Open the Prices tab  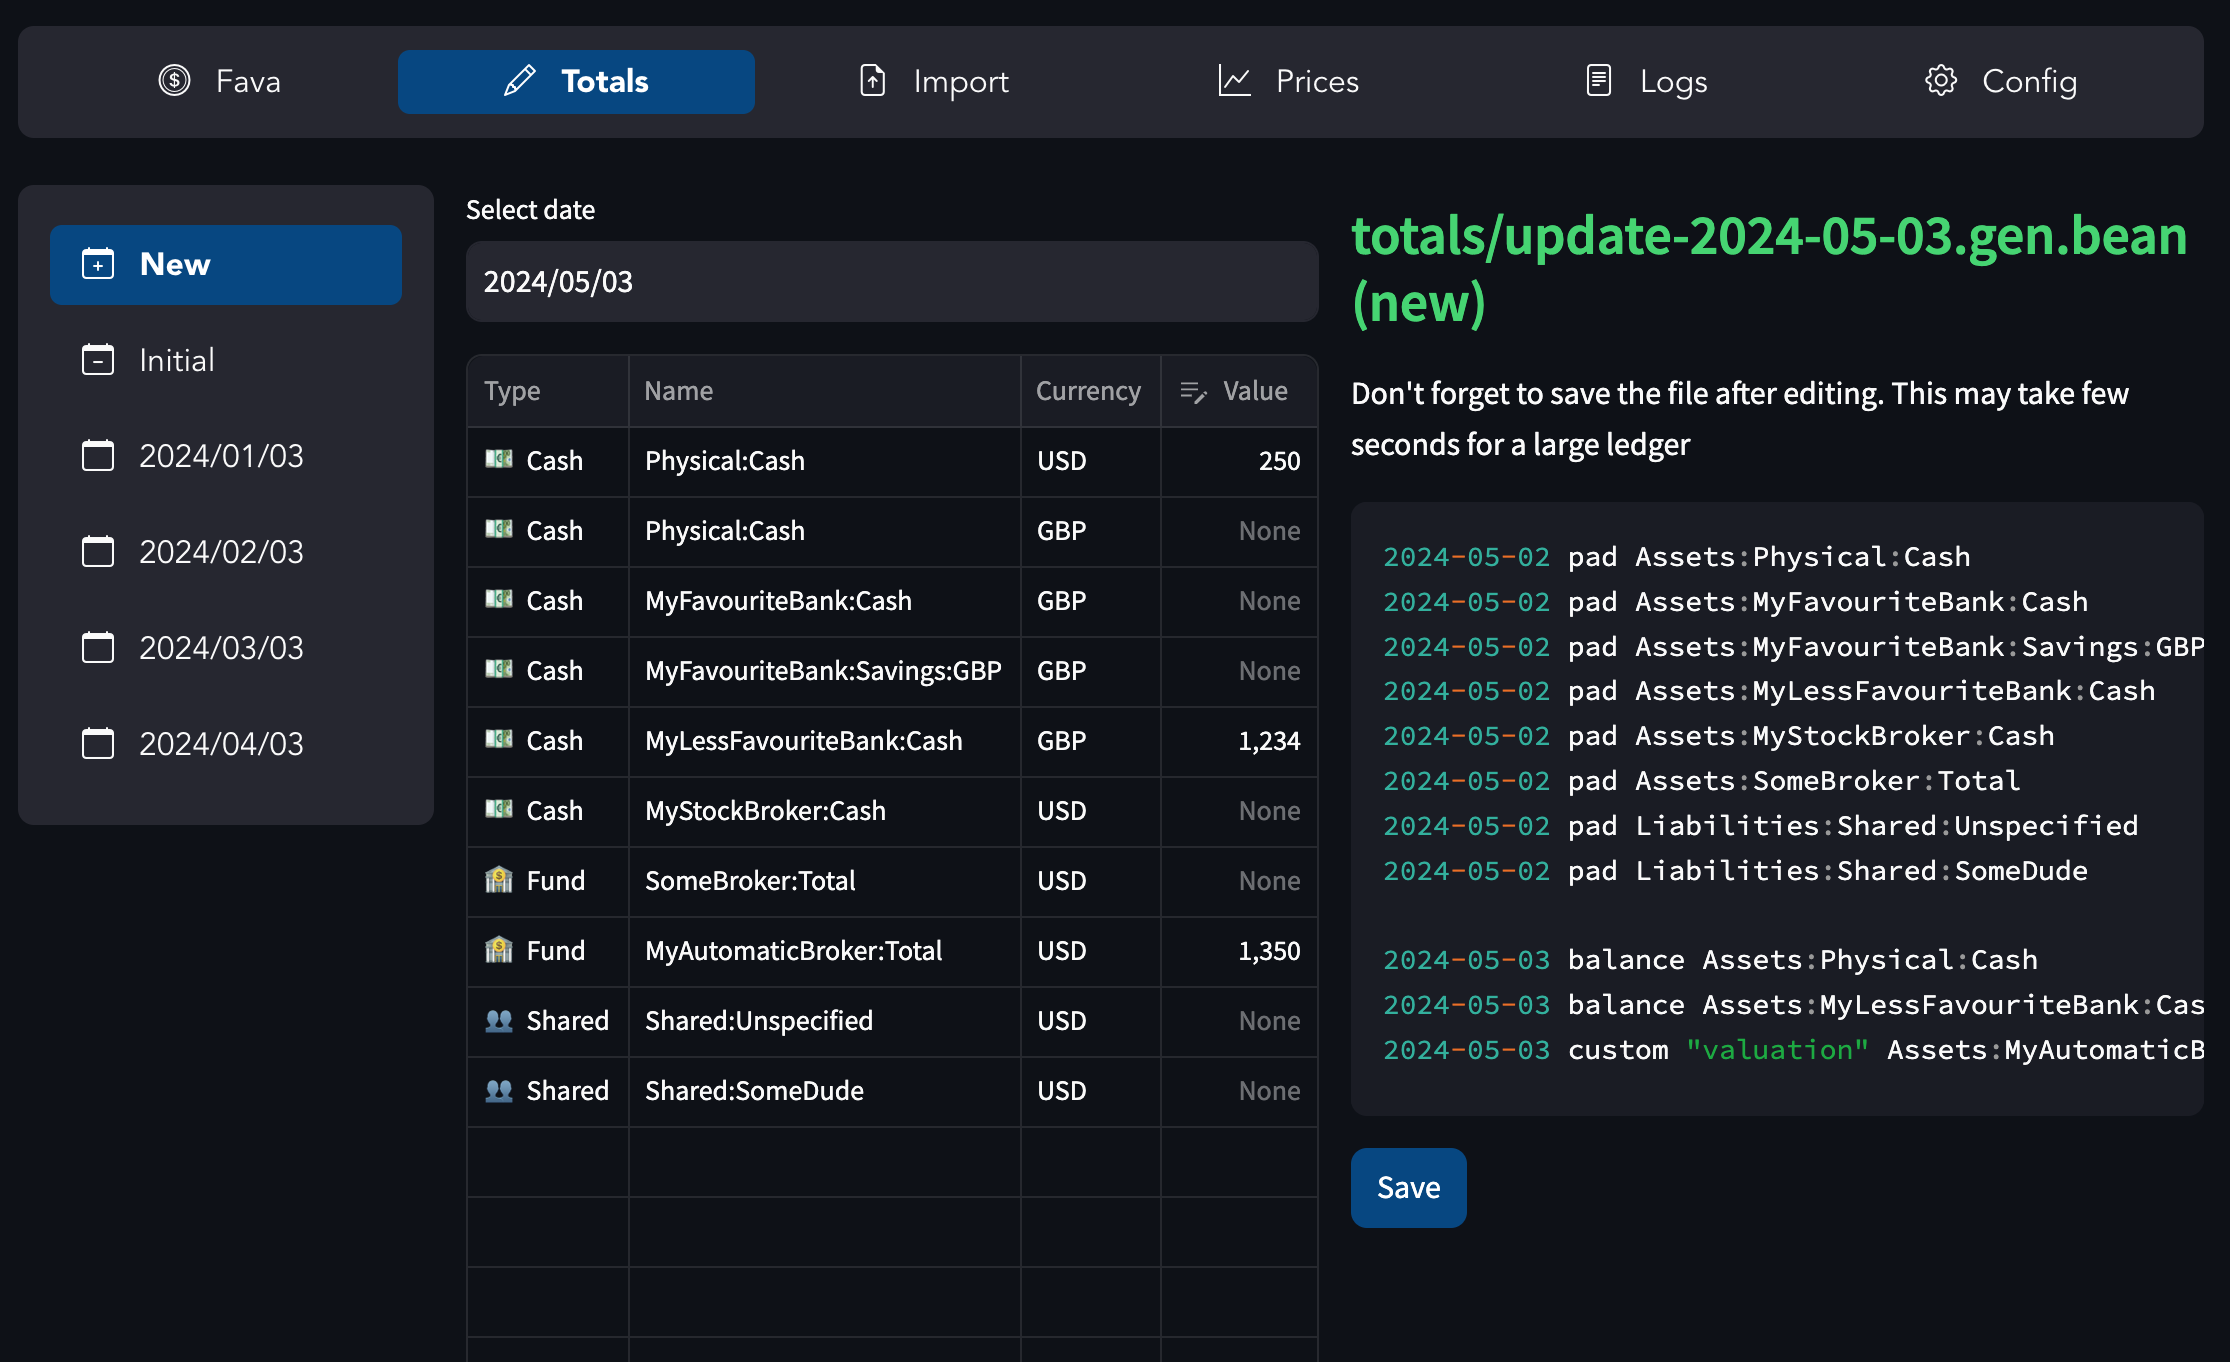coord(1288,82)
